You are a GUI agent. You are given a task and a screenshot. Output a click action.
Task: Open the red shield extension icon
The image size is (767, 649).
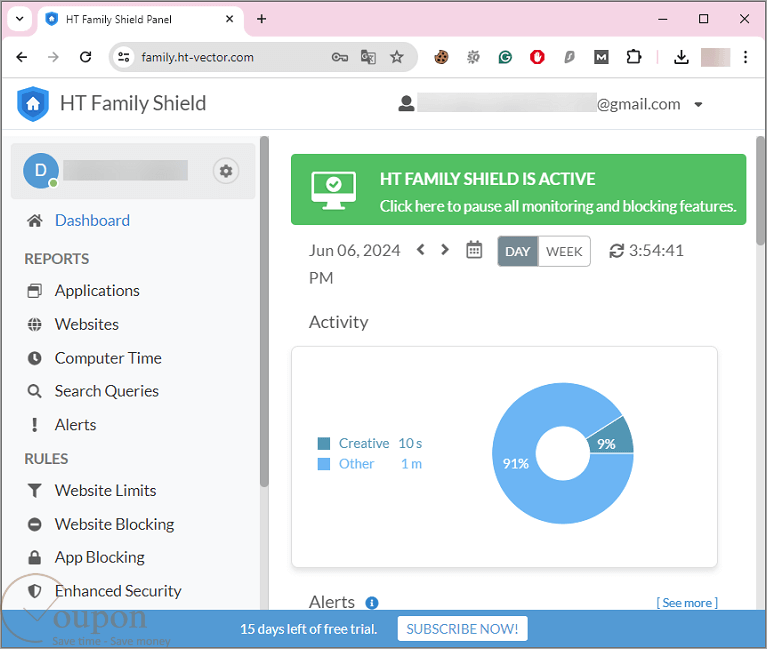point(537,57)
